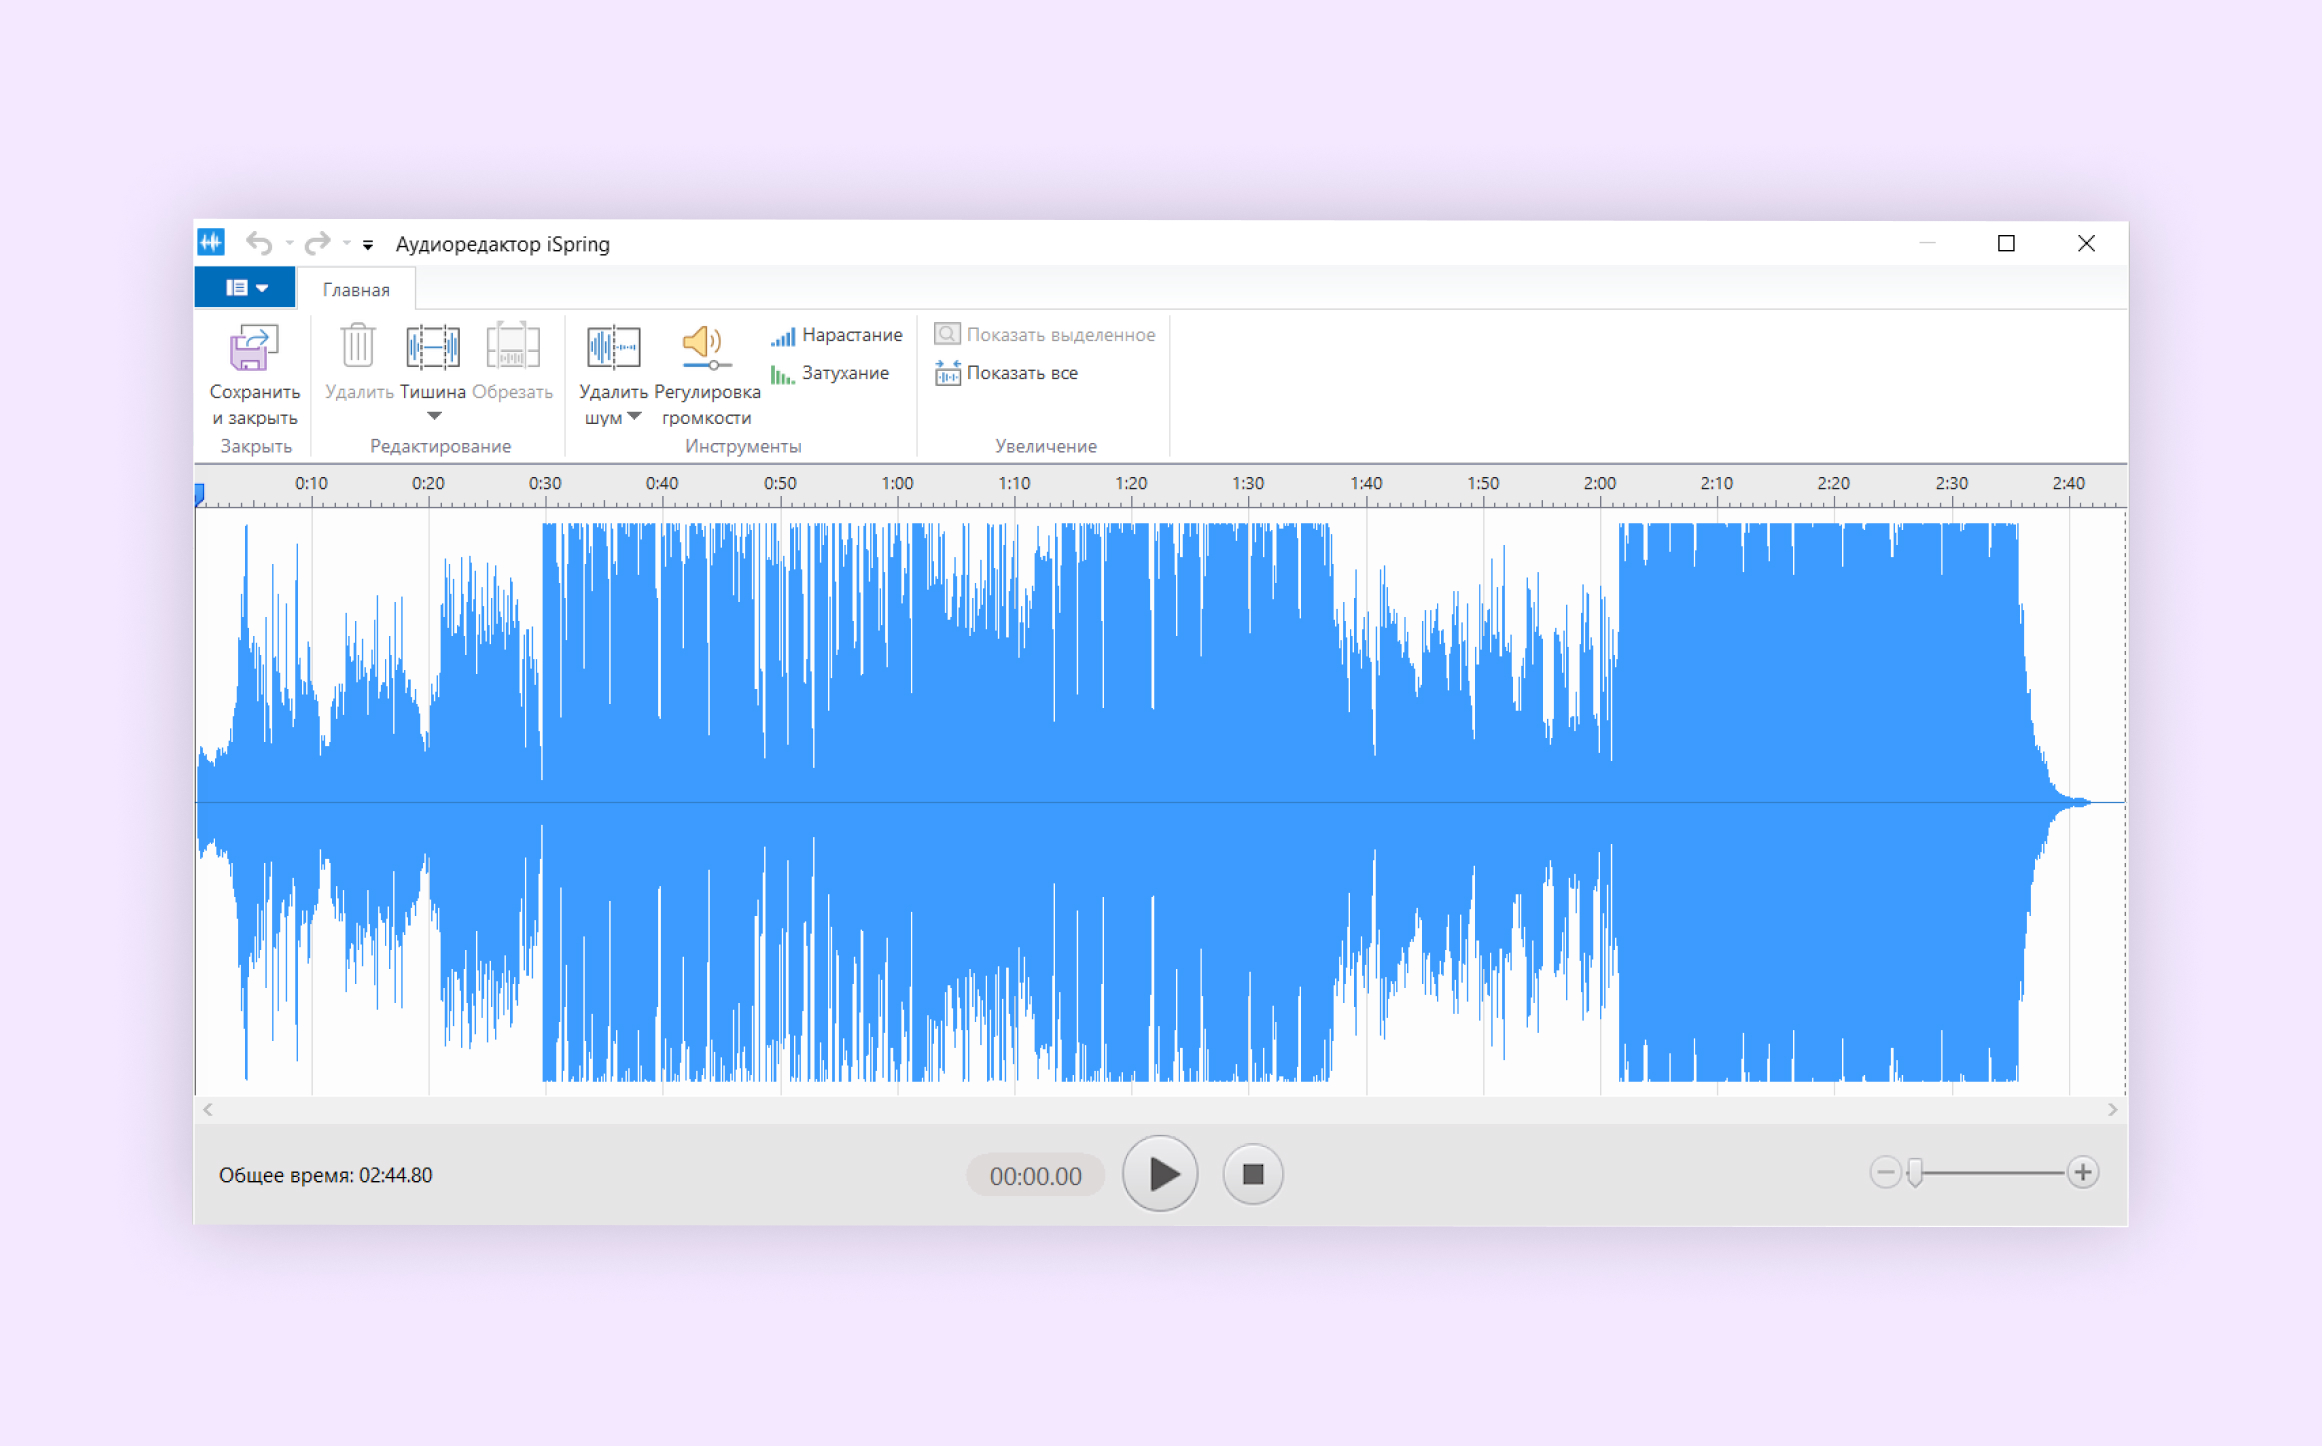Click the blue playhead marker at timeline start
Screen dimensions: 2322x1446
click(200, 493)
